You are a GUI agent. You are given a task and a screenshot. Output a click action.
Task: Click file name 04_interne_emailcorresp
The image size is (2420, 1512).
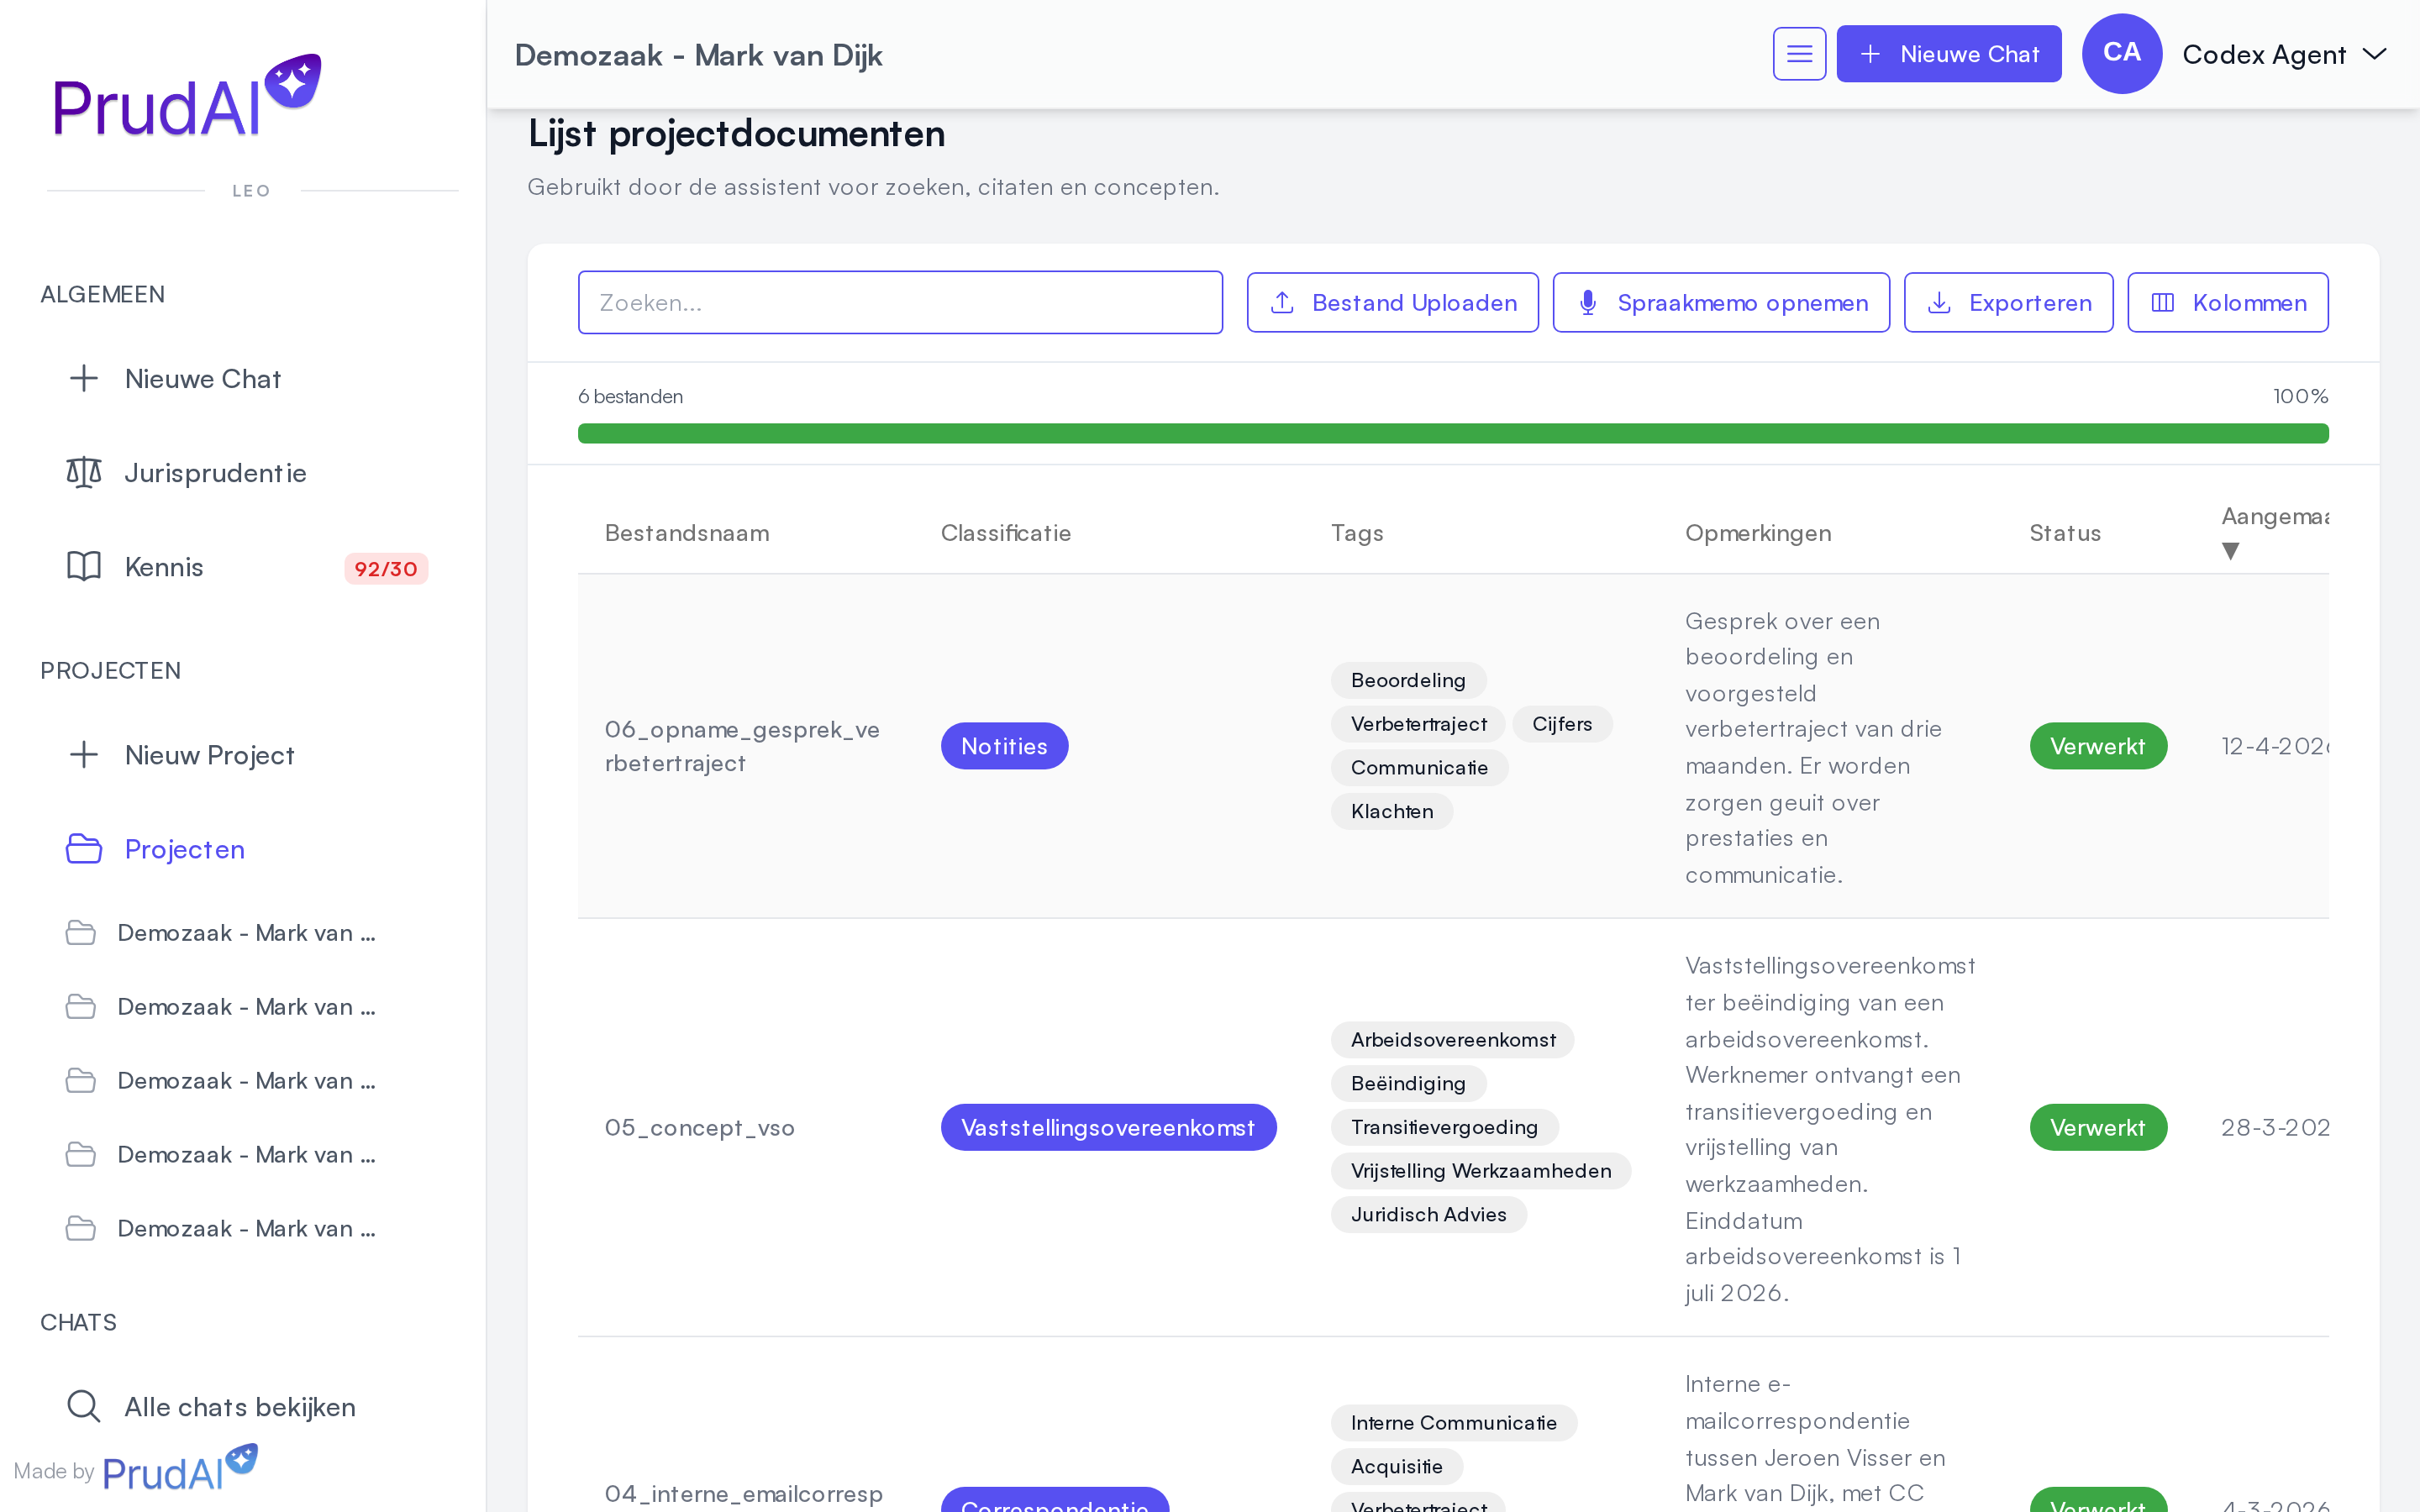tap(743, 1494)
